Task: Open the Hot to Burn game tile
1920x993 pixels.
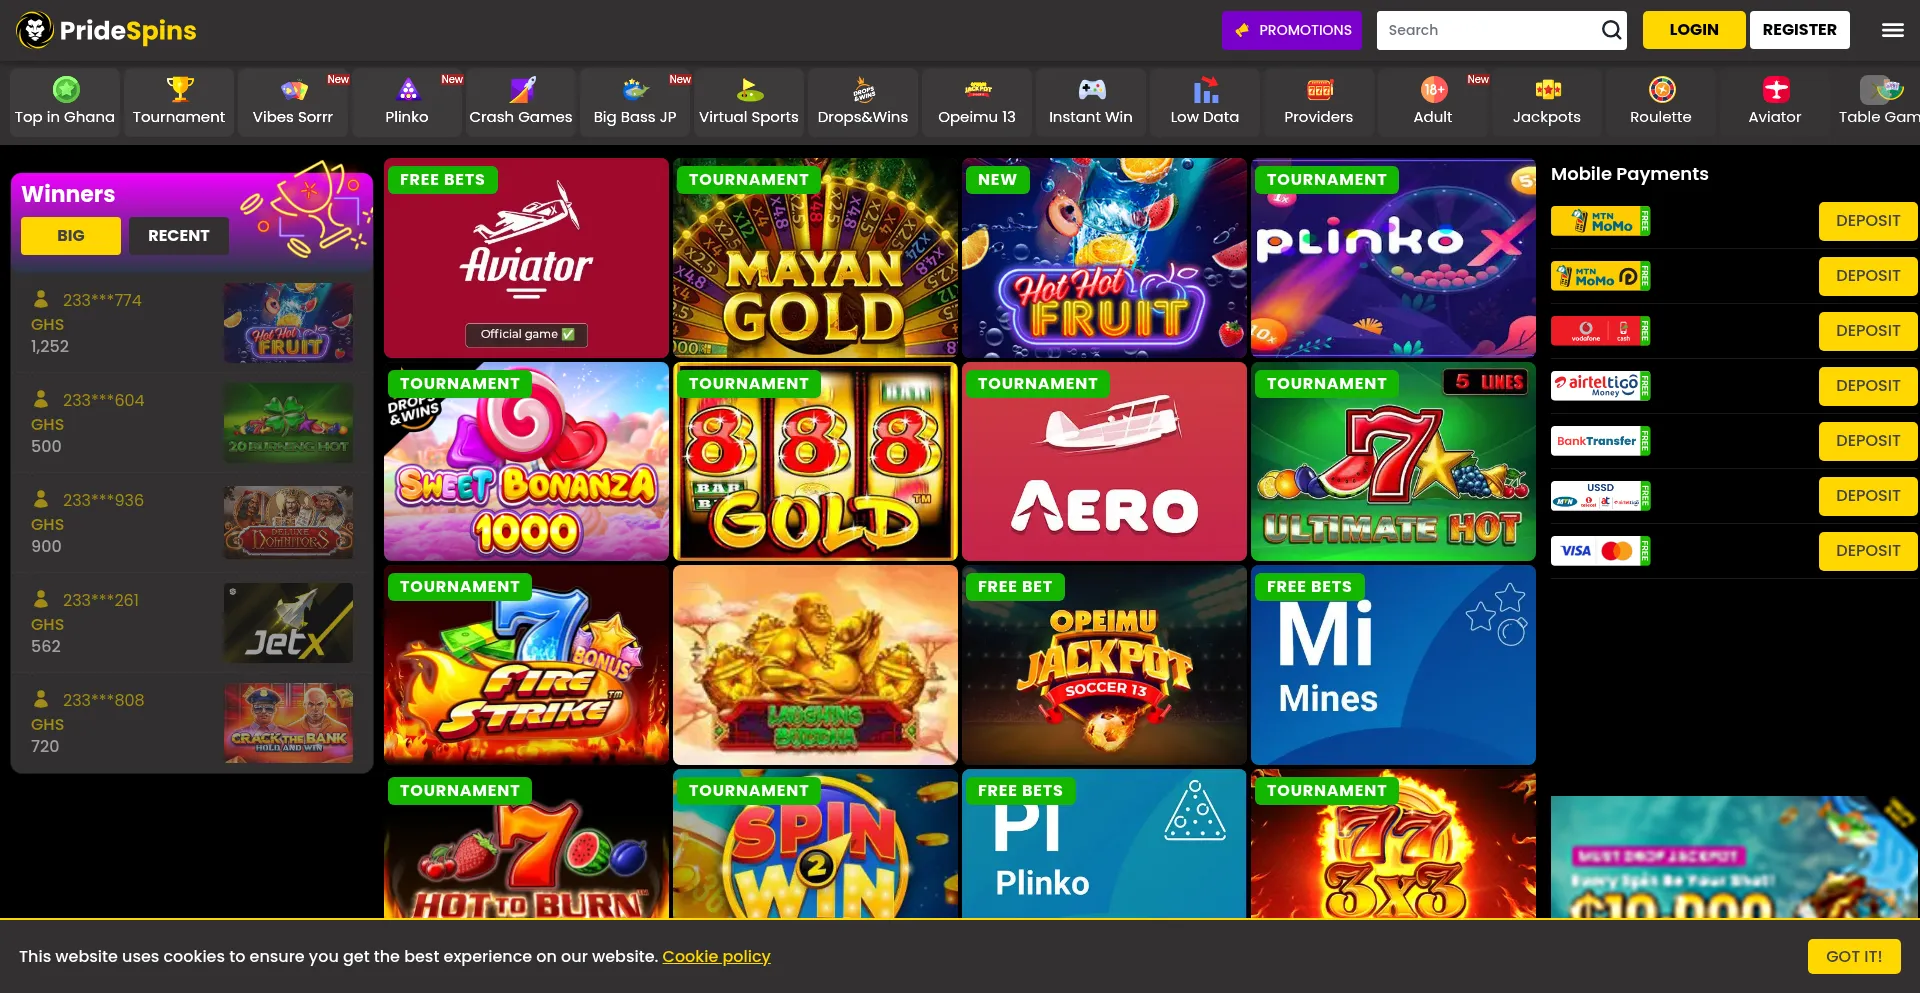Action: 526,844
